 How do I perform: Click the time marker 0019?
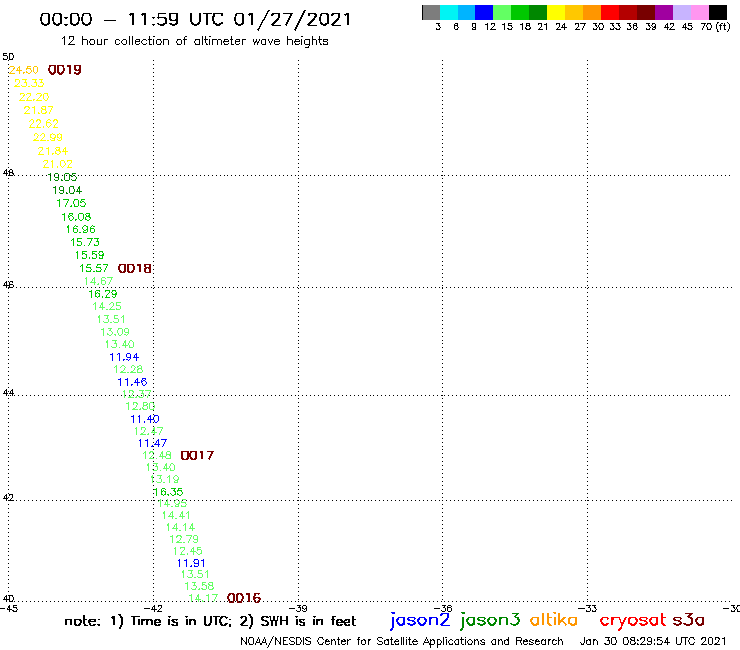[65, 70]
